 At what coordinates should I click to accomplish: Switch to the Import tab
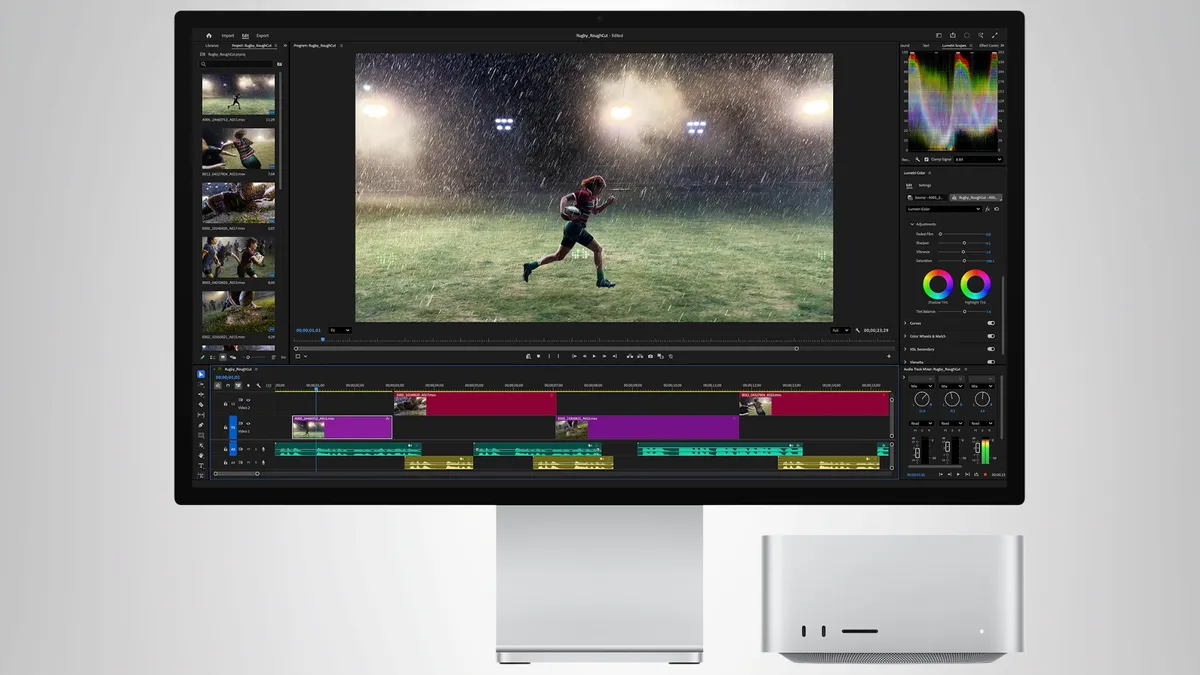[228, 35]
